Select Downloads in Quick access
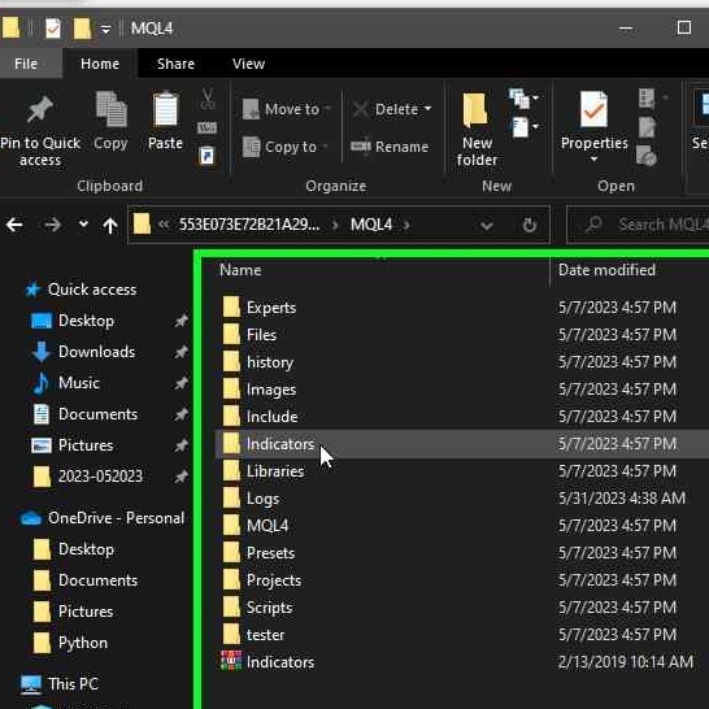This screenshot has height=709, width=709. pyautogui.click(x=96, y=352)
